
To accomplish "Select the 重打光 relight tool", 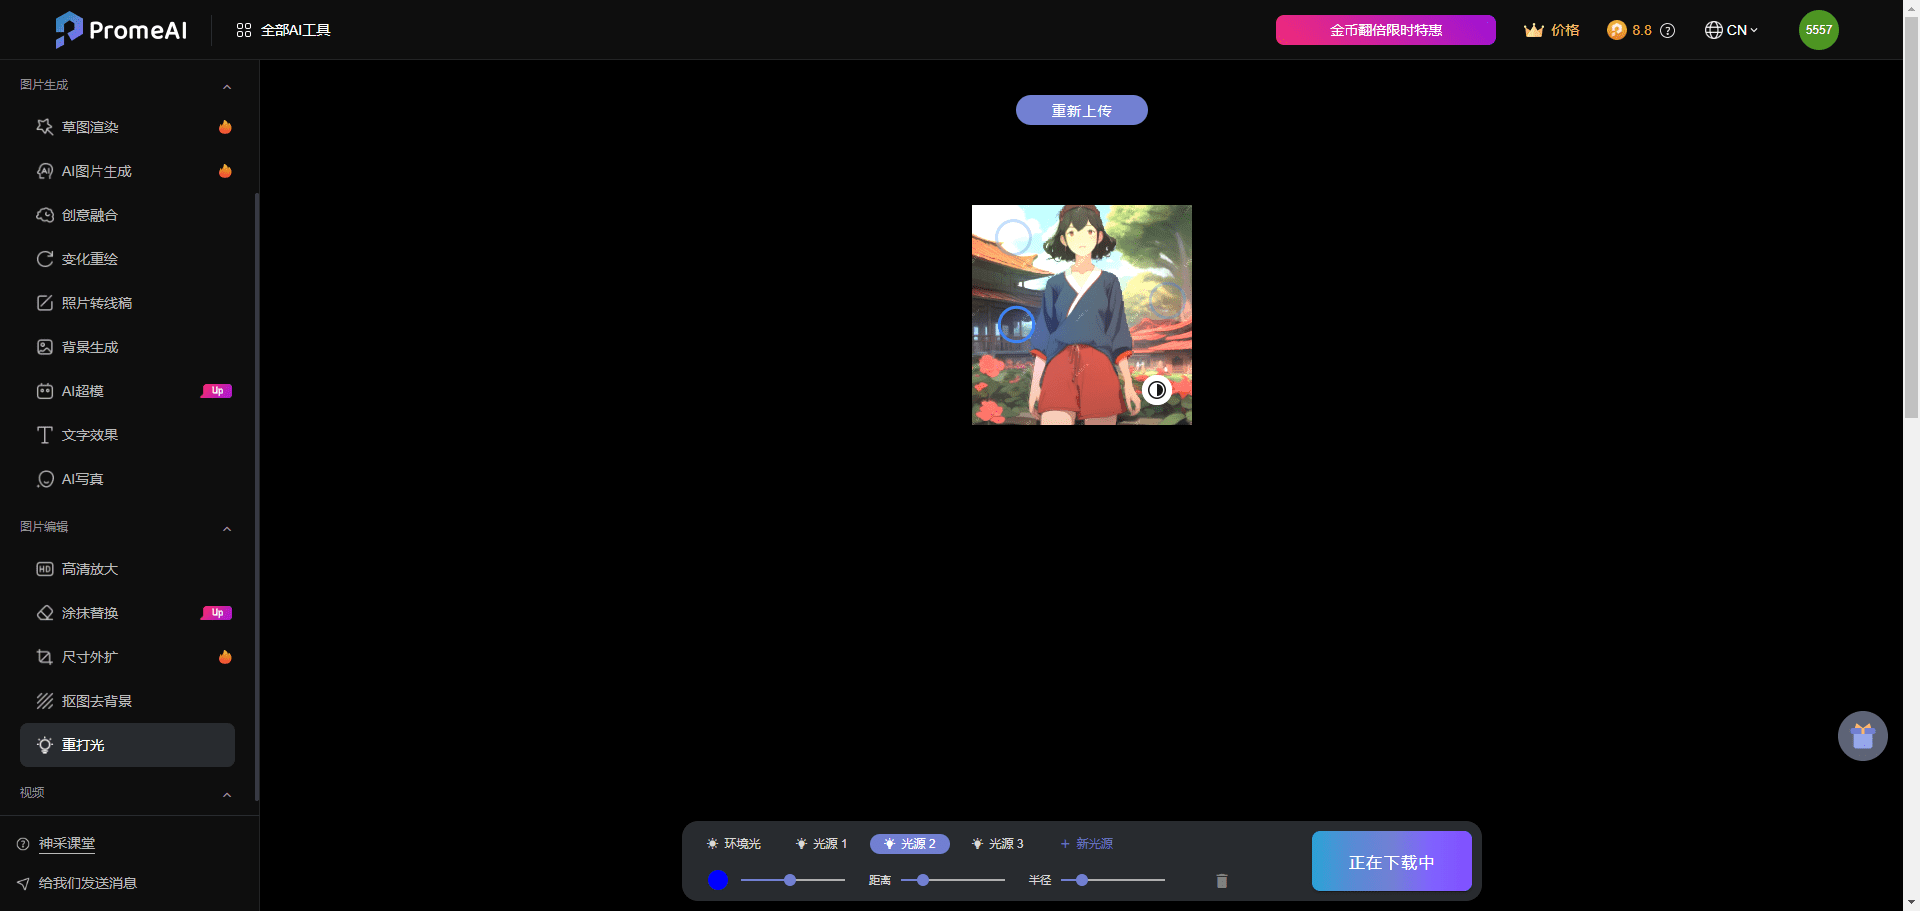I will click(x=127, y=745).
